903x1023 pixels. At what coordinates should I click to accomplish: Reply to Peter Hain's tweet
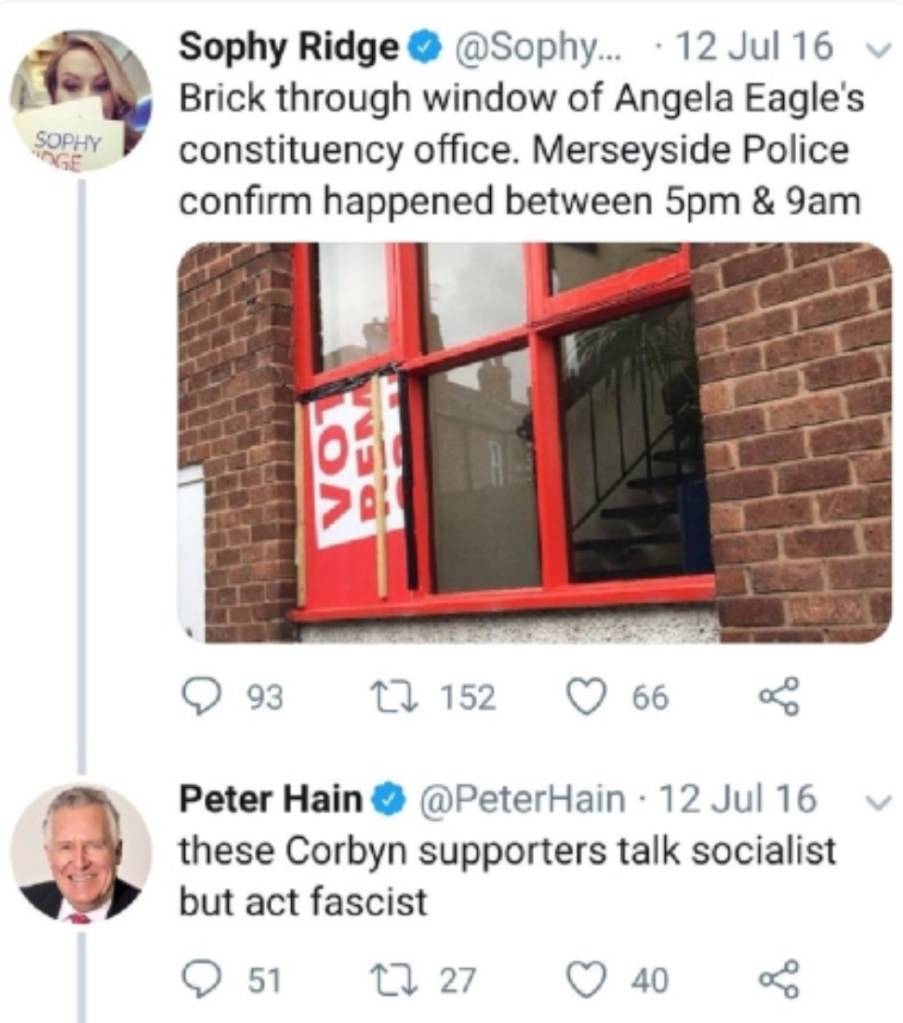tap(202, 980)
